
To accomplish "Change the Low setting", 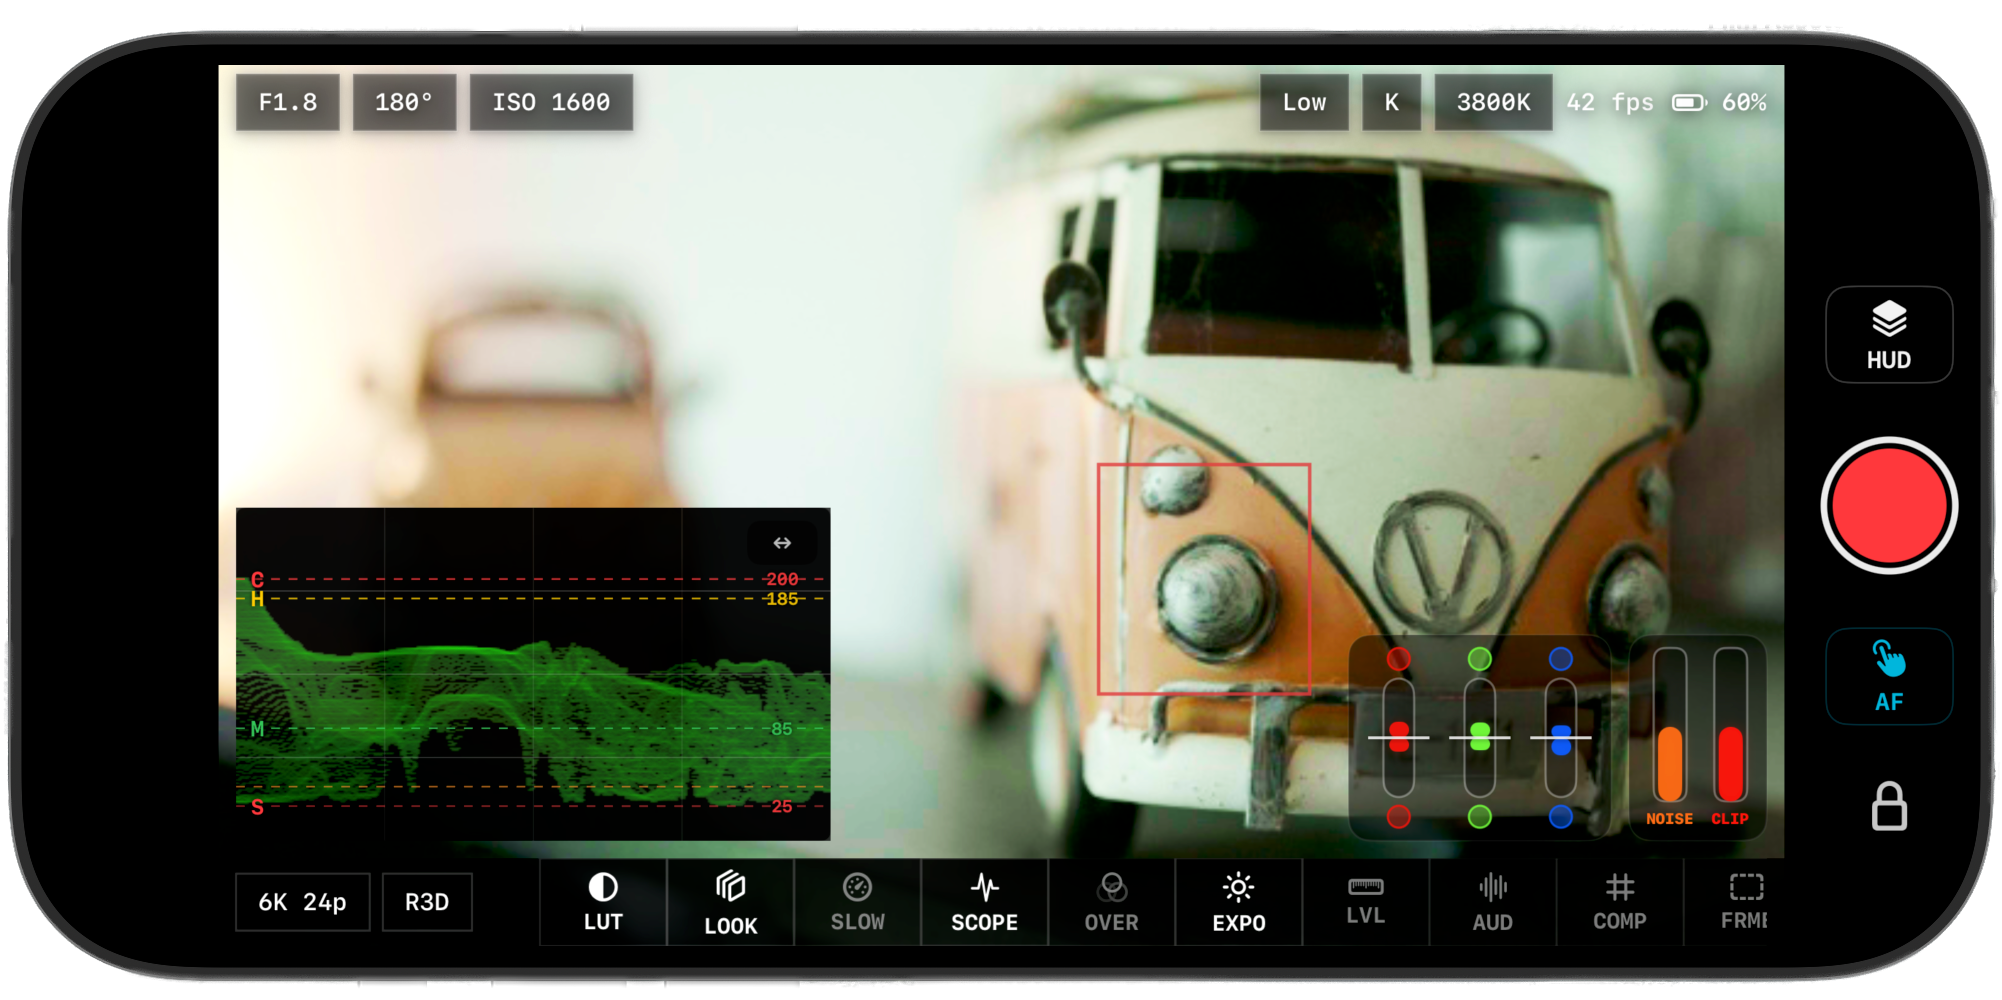I will 1304,102.
